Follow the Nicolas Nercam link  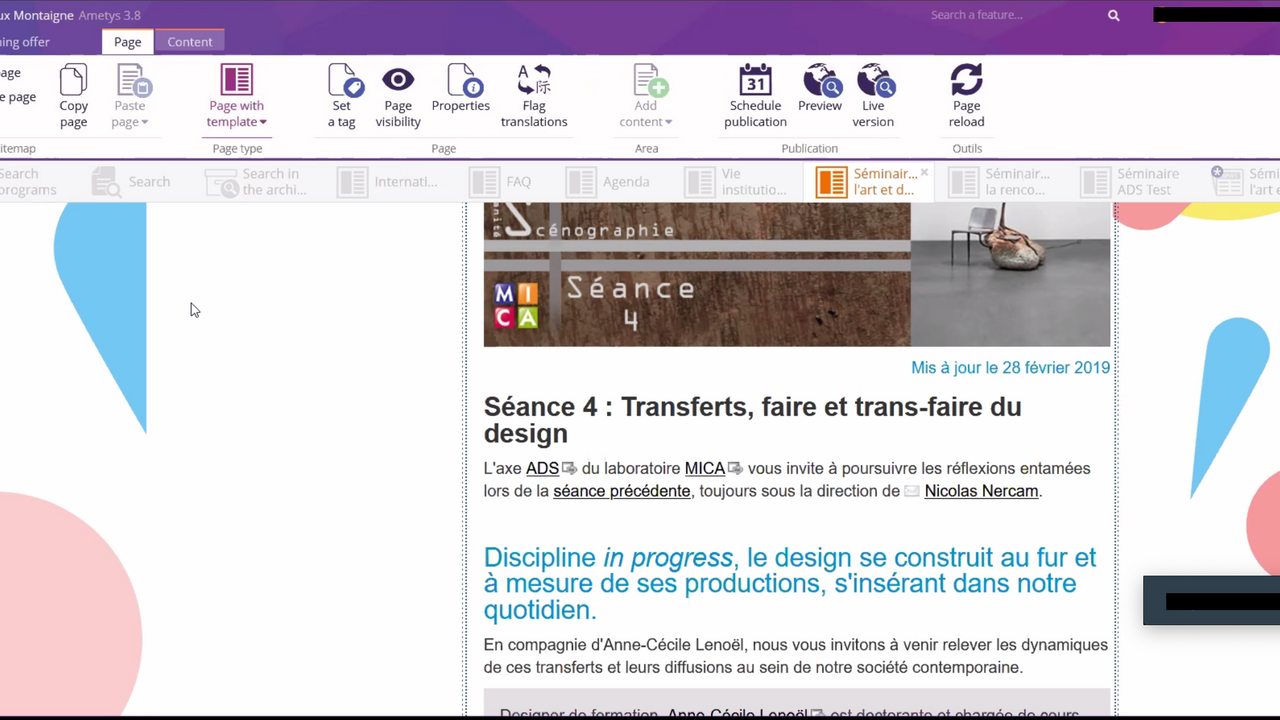980,491
